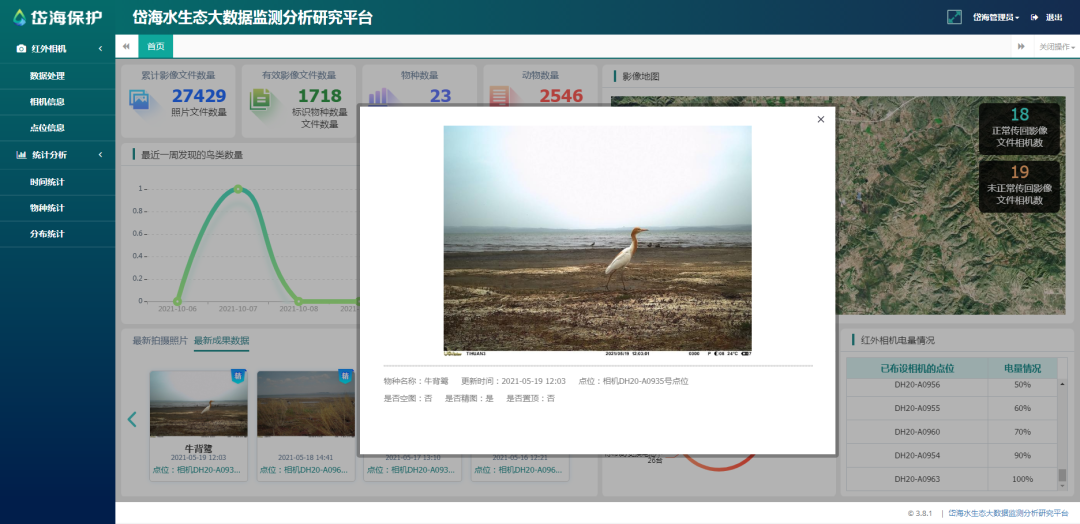
Task: Close the photo detail popup
Action: 820,119
